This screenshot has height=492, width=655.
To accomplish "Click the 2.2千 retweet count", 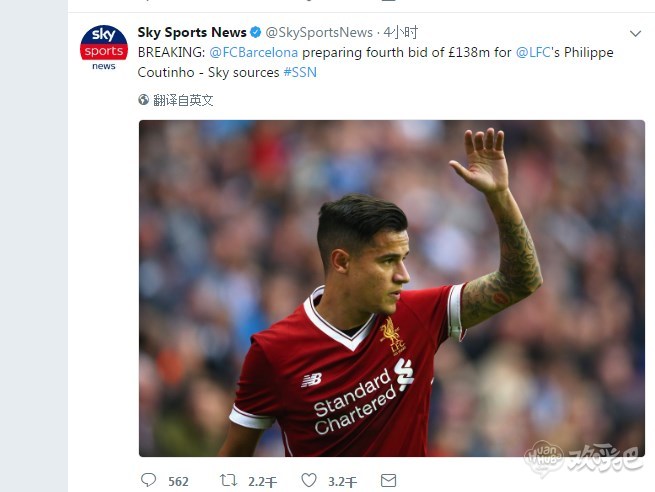I will pos(262,482).
